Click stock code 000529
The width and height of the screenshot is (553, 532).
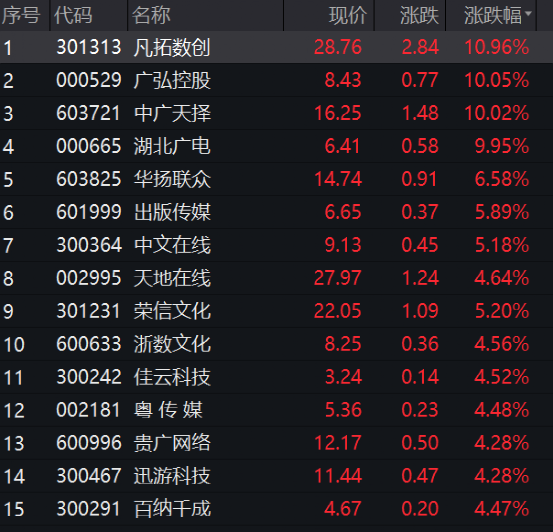coord(89,80)
